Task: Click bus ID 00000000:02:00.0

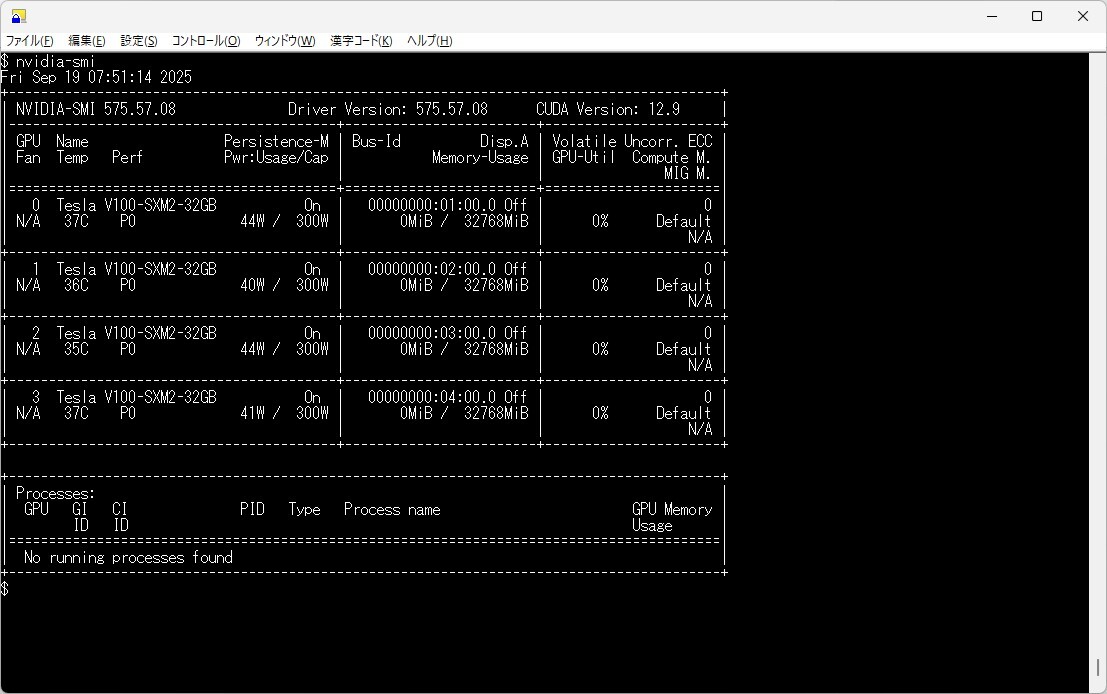Action: [432, 270]
